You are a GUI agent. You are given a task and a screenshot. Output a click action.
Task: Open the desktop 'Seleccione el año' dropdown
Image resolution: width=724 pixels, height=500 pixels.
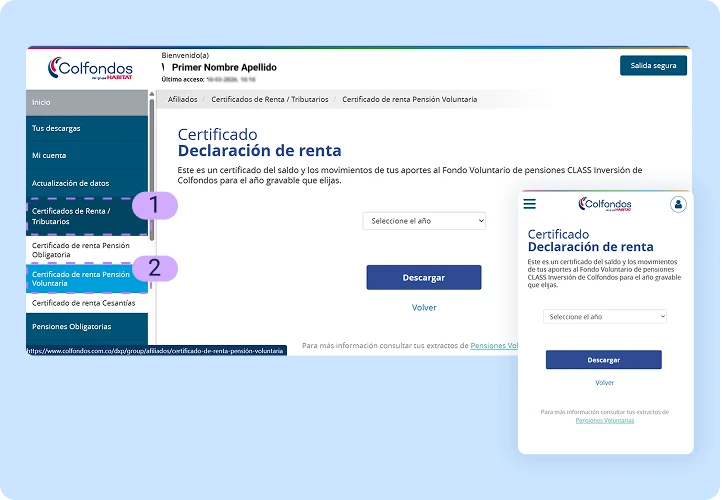click(x=424, y=221)
